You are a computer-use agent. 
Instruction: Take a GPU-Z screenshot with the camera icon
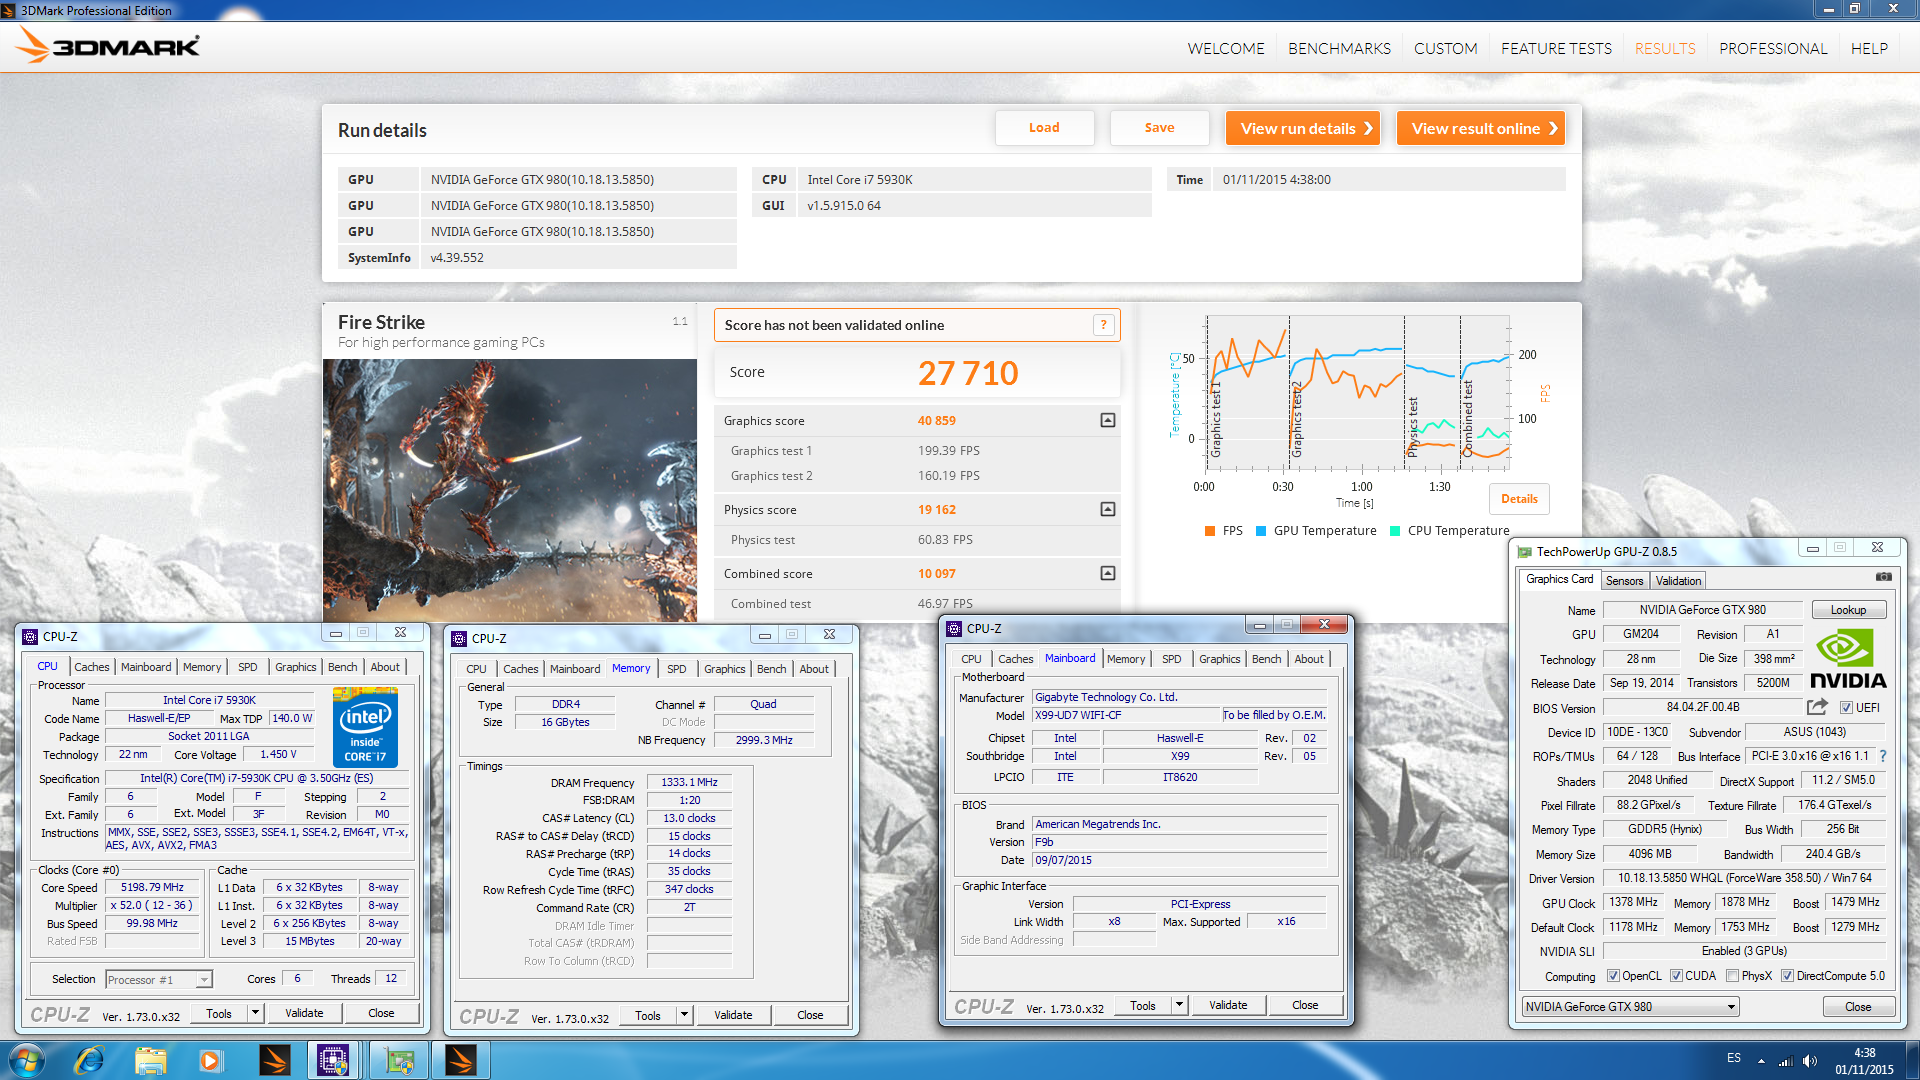click(x=1883, y=577)
